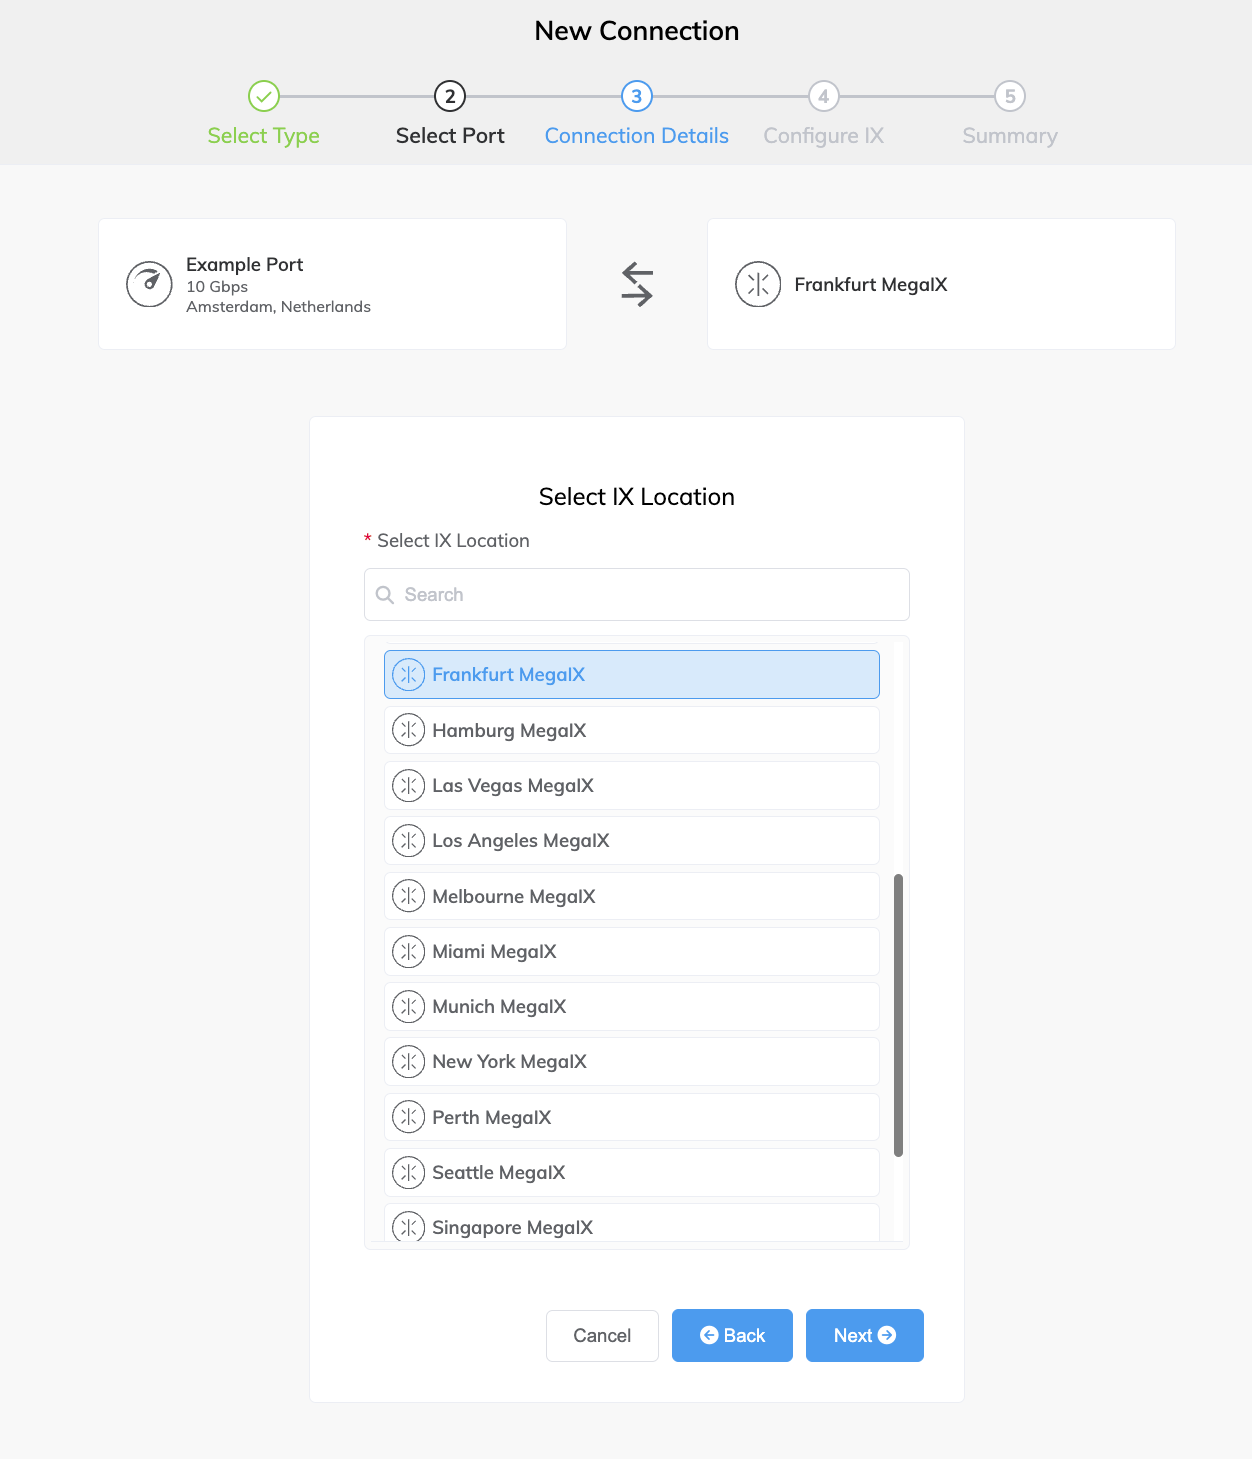The image size is (1252, 1459).
Task: Click the Cancel button
Action: point(602,1336)
